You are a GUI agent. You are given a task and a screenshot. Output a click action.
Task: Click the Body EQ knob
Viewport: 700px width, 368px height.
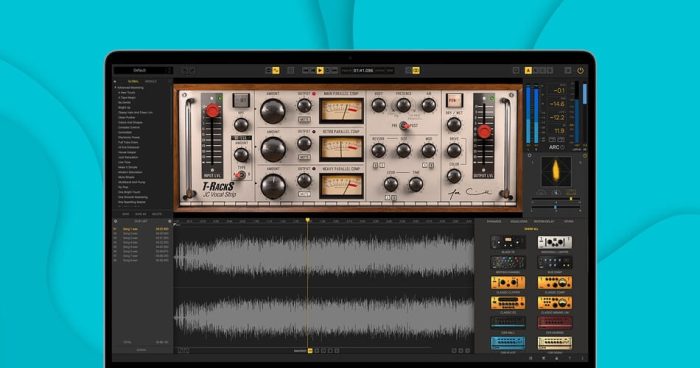379,105
